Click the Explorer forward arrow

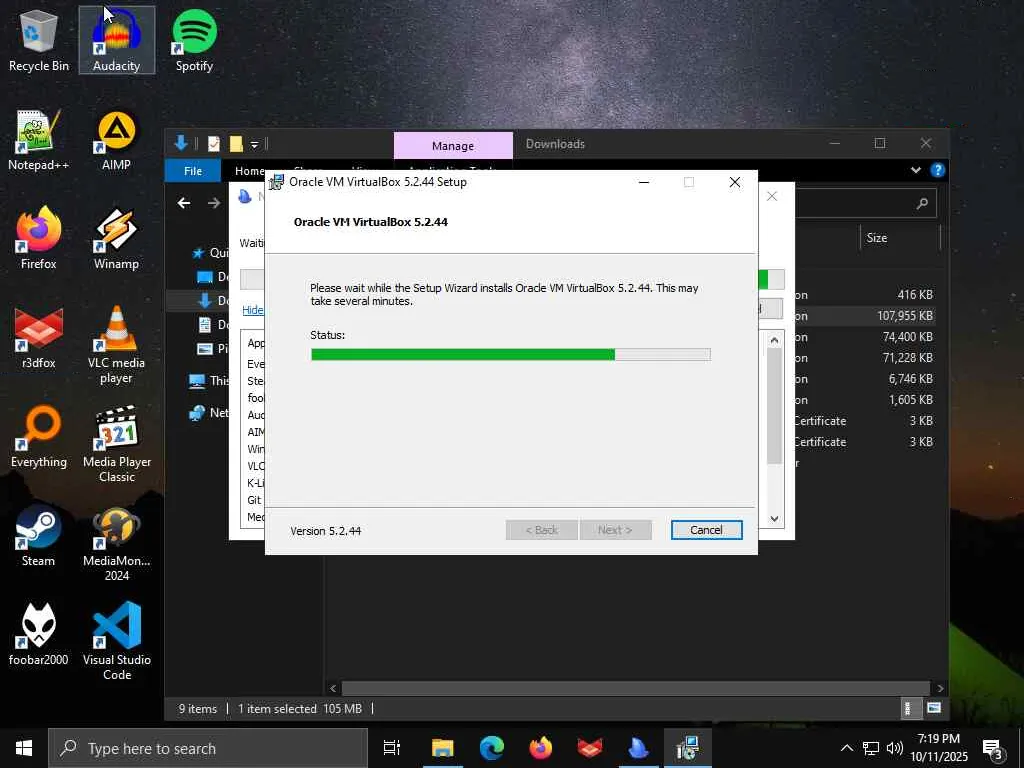[x=214, y=203]
